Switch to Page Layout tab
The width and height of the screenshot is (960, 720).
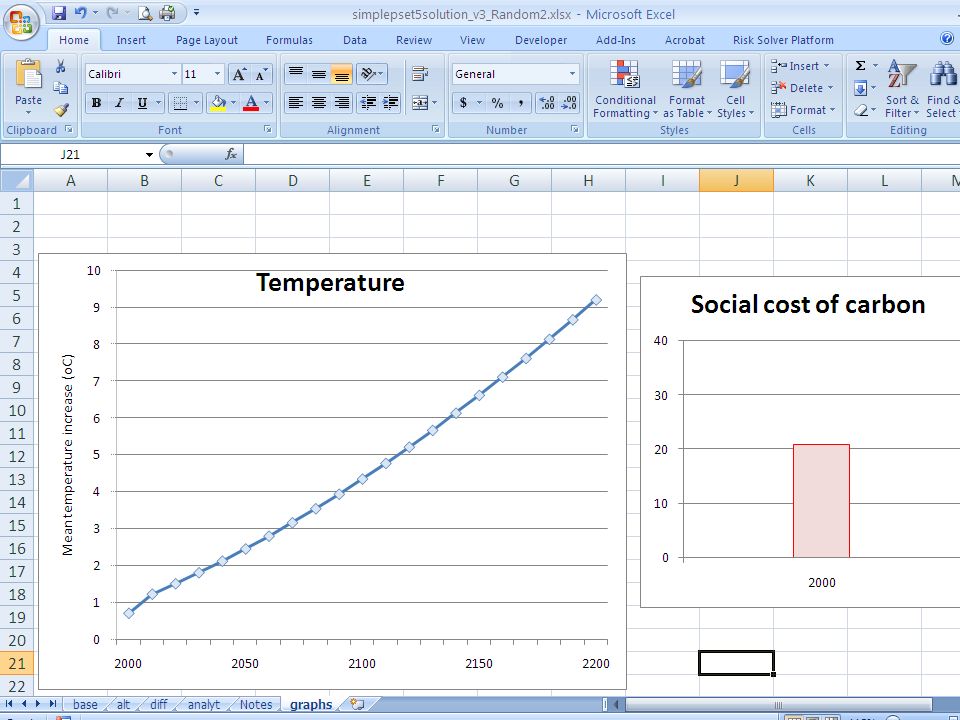coord(206,40)
